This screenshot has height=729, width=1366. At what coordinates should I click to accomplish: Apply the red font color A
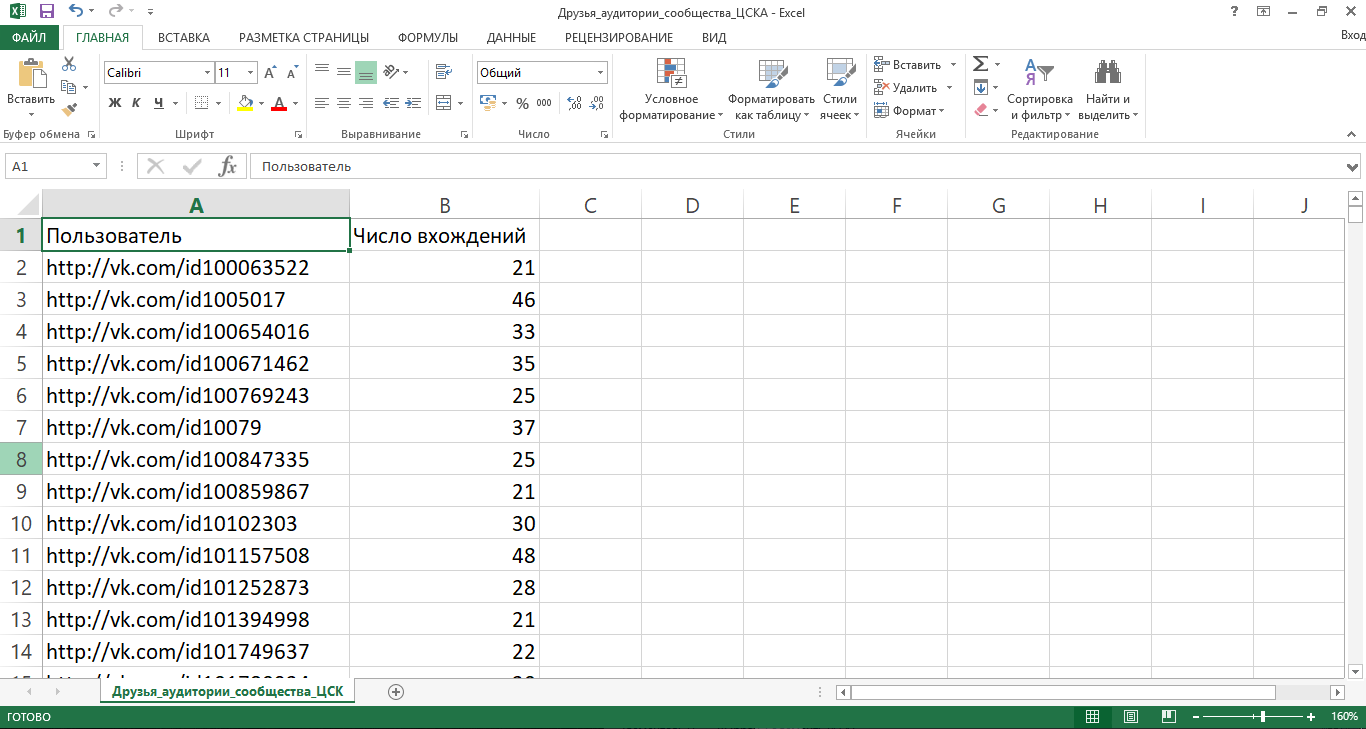point(279,103)
